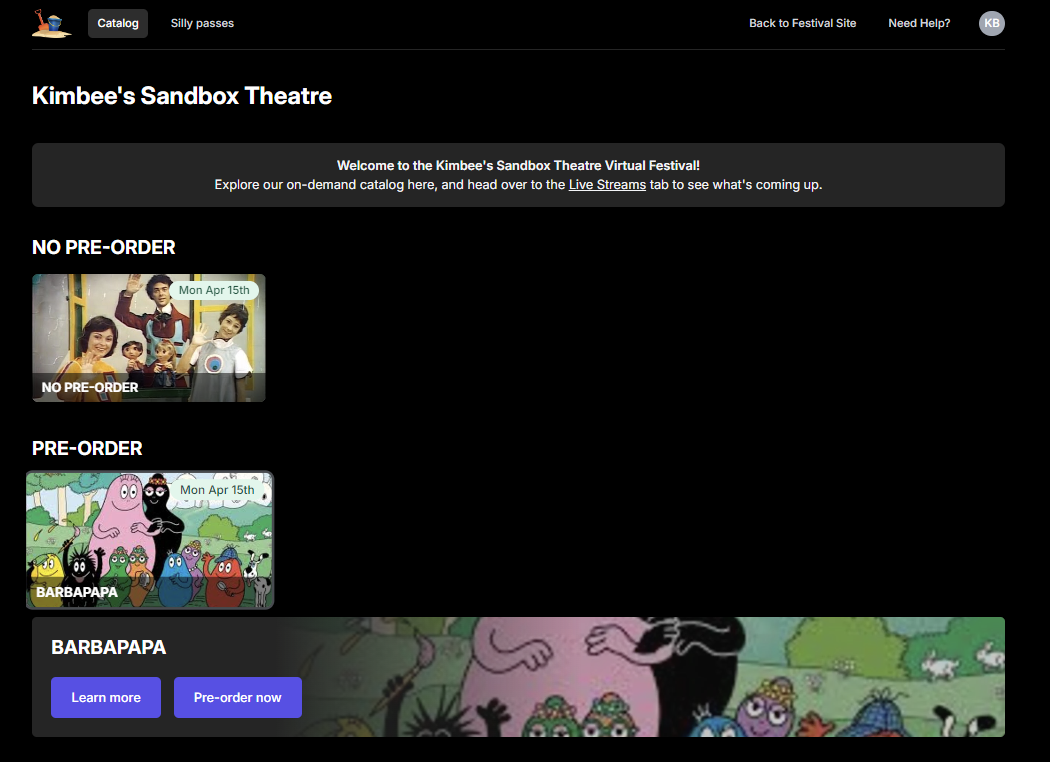Open the Silly passes tab

(202, 23)
